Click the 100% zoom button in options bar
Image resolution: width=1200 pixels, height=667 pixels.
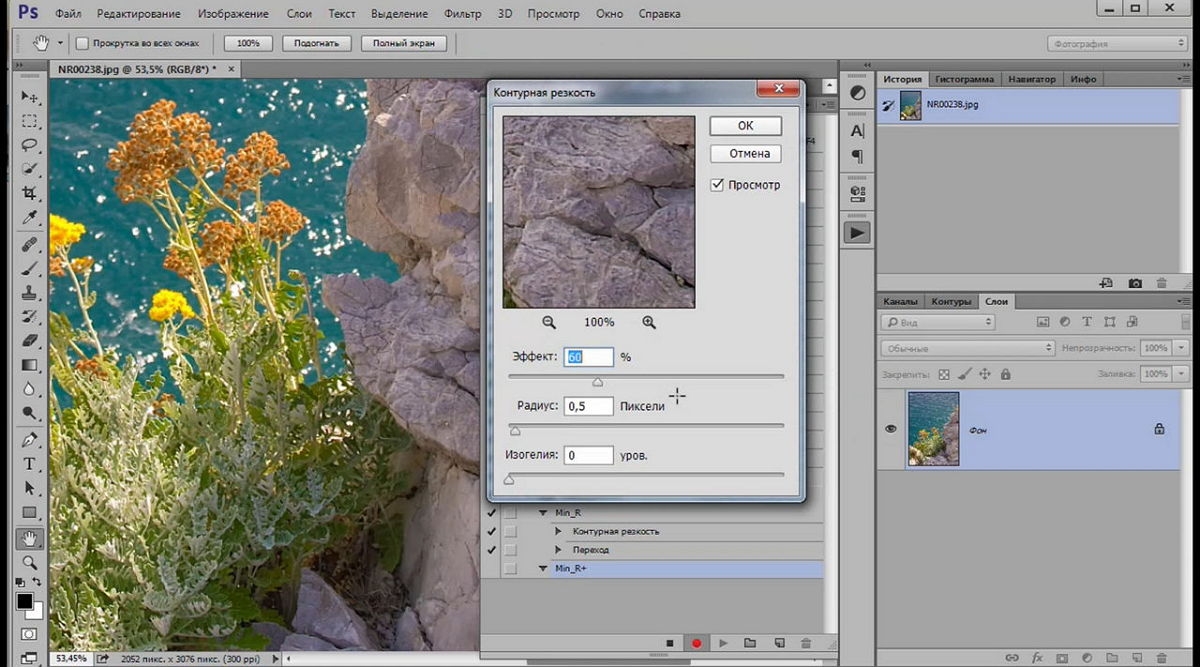coord(248,44)
